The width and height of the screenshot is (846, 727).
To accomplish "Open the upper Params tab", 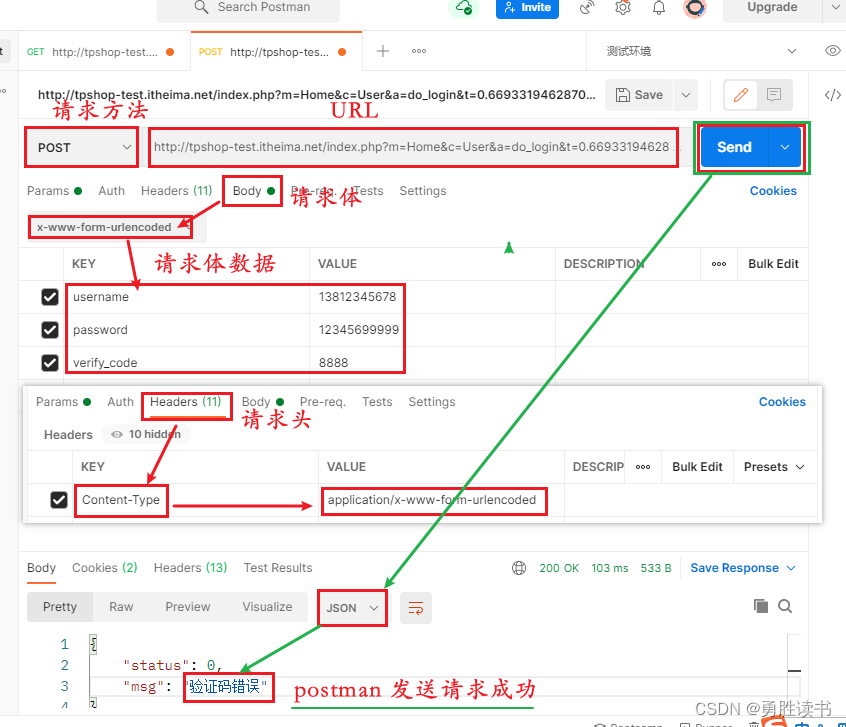I will click(54, 191).
